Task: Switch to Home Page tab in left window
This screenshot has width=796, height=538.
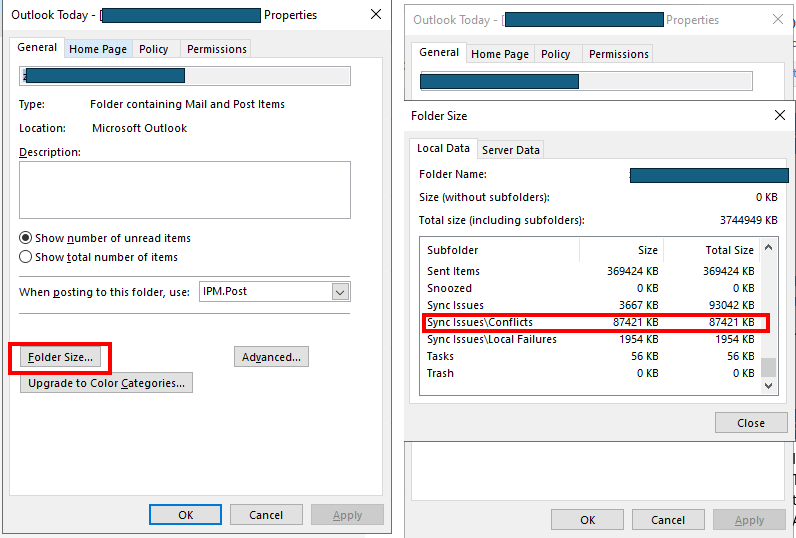Action: [x=98, y=49]
